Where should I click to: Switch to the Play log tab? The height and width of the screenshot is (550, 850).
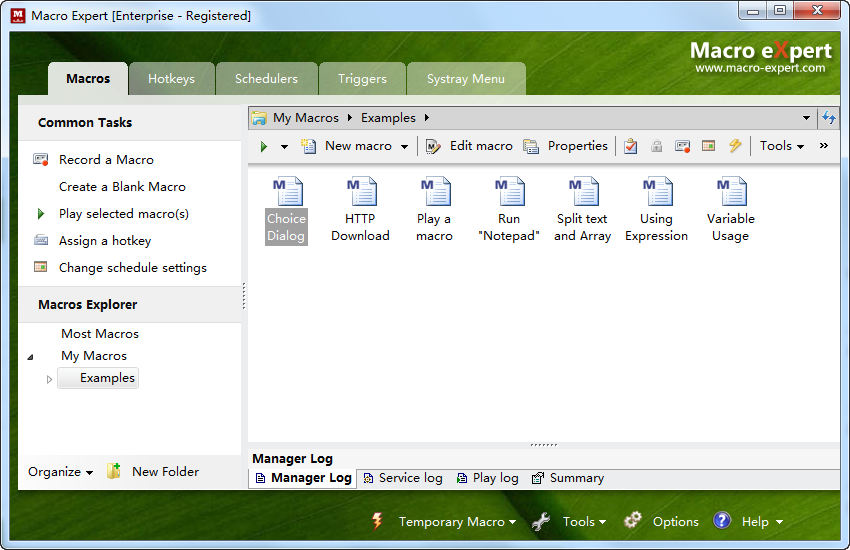[488, 478]
